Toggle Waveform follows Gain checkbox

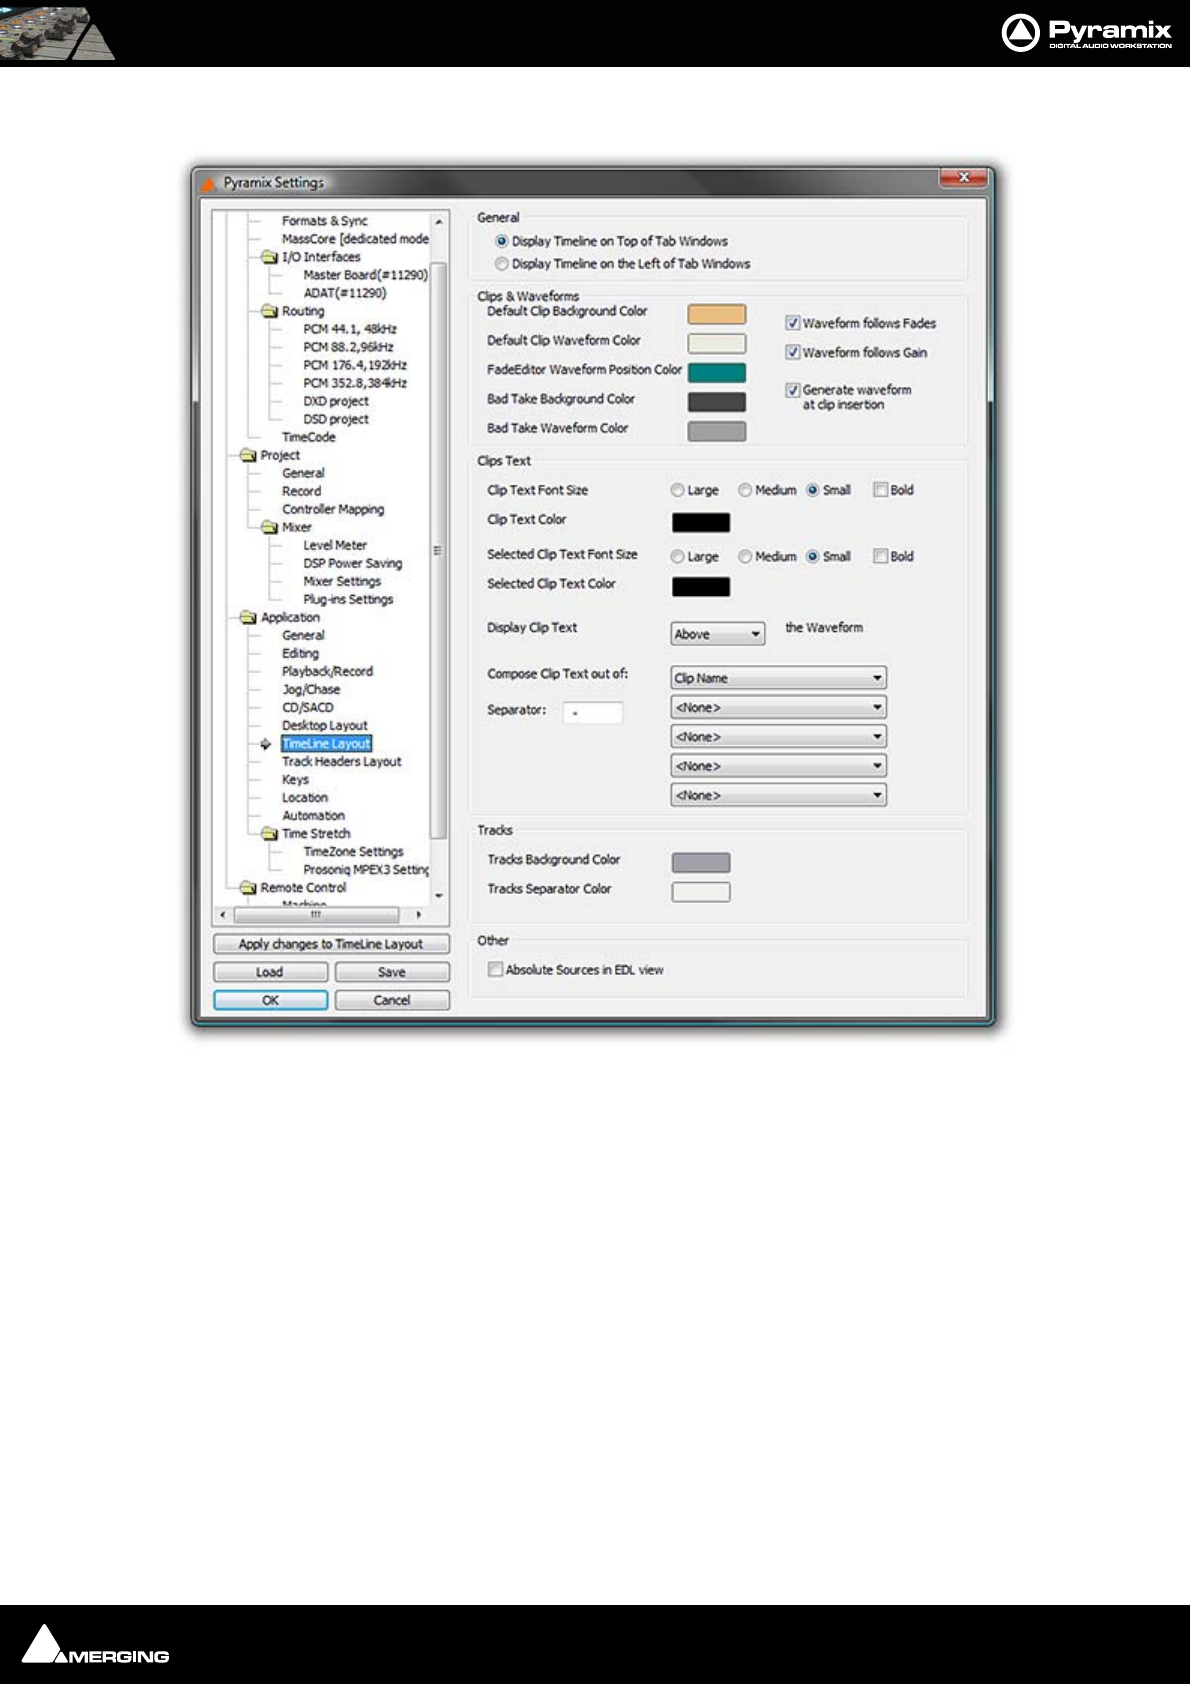[x=792, y=352]
